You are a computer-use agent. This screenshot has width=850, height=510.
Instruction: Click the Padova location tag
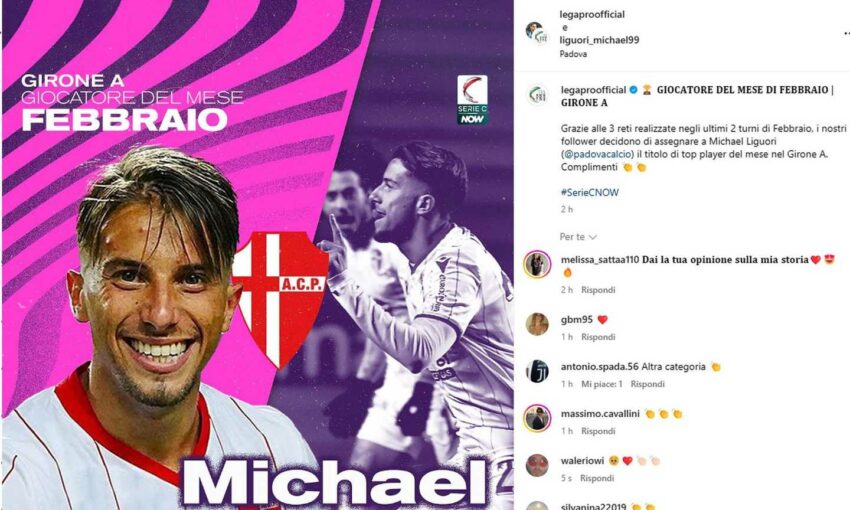pos(573,54)
